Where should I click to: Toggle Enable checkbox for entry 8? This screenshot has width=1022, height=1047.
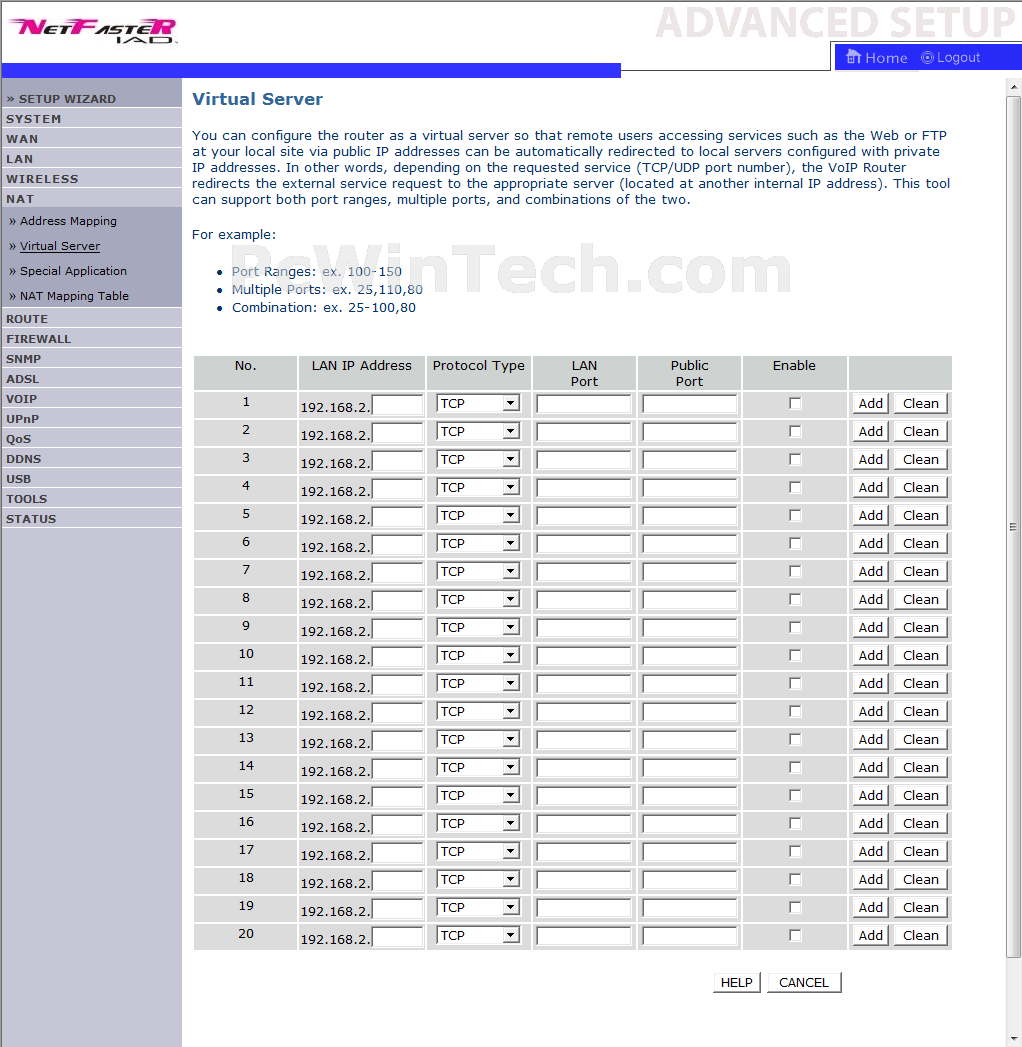(x=794, y=600)
